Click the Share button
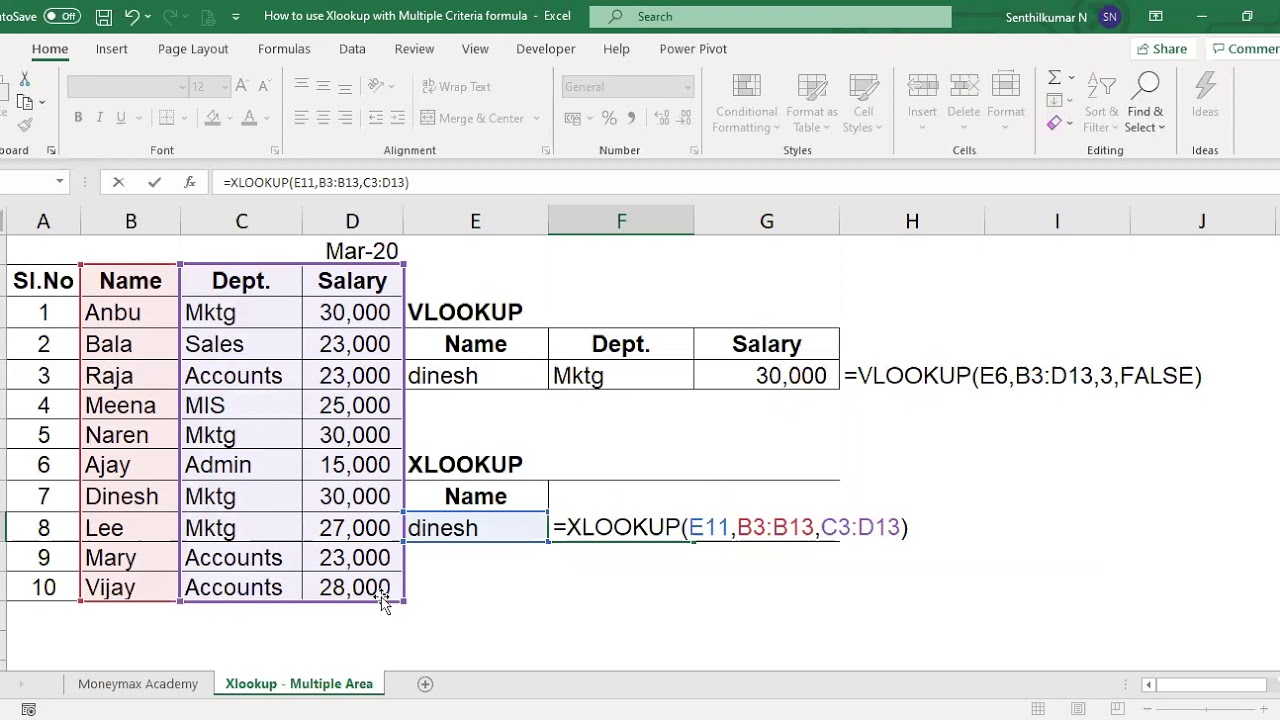Screen dimensions: 1280x720 point(1161,49)
